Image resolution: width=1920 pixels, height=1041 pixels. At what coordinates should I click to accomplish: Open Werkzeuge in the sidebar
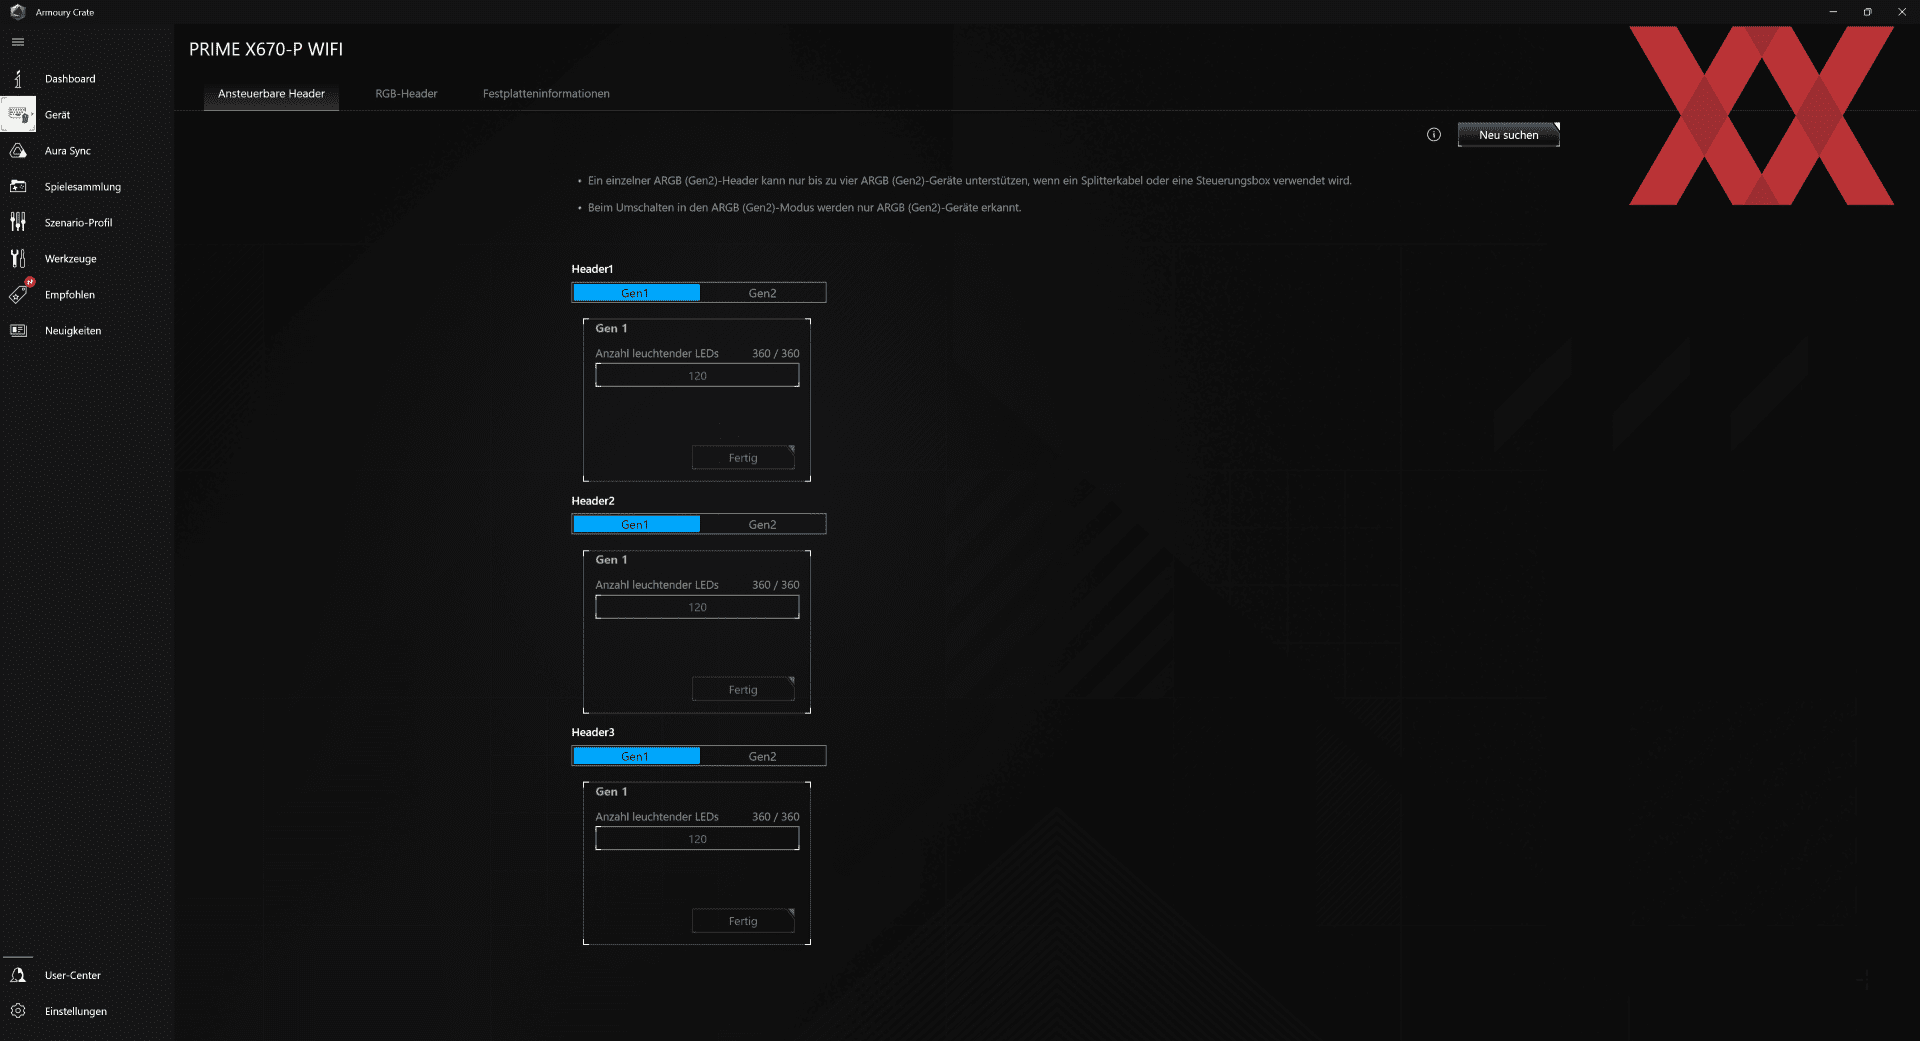click(x=71, y=259)
